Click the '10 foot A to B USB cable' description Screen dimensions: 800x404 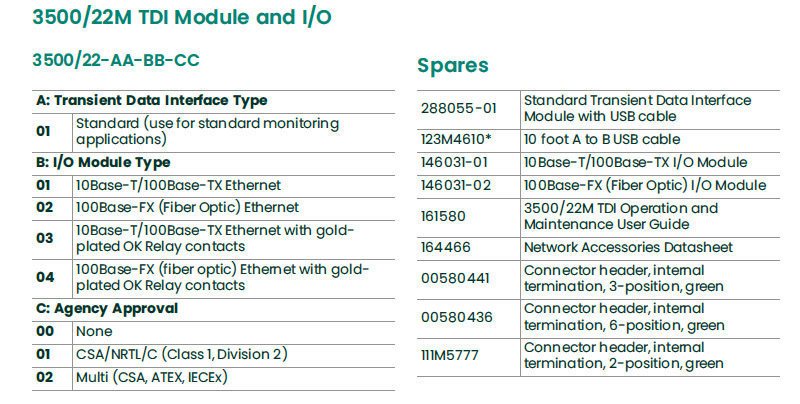coord(602,139)
